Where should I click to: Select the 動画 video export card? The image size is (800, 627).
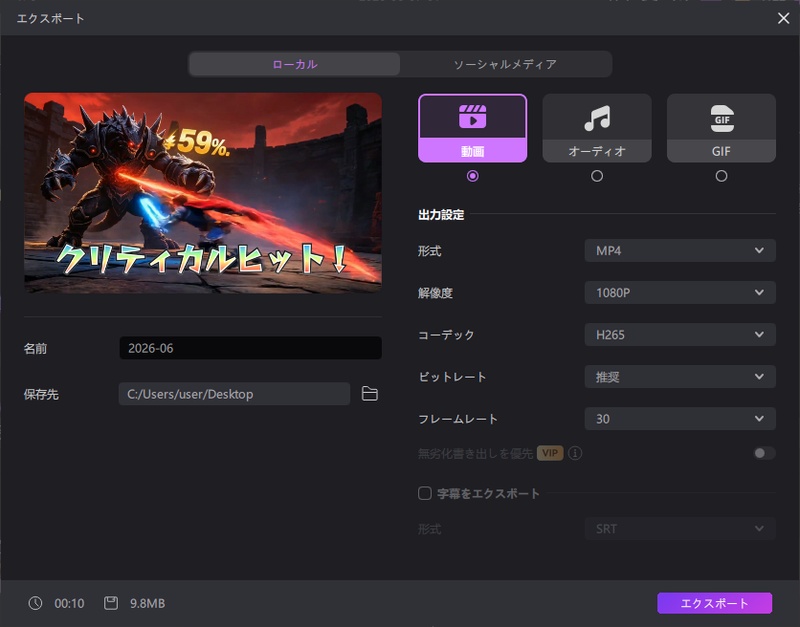click(x=472, y=128)
